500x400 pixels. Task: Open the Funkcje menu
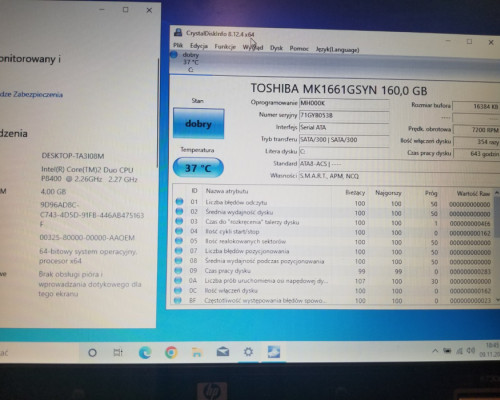[225, 46]
